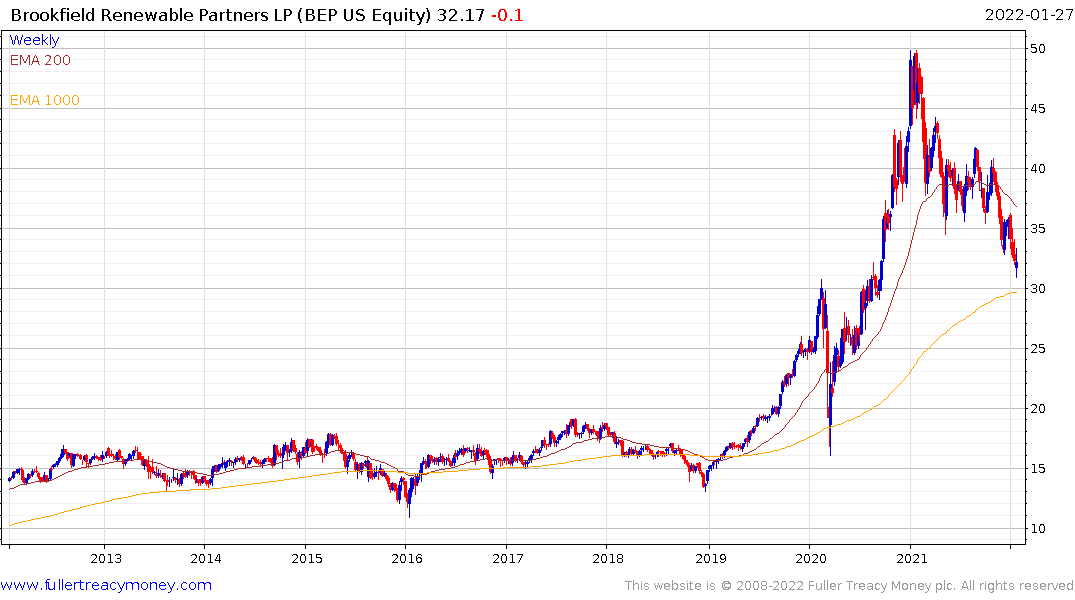
Task: Click the 2022-01-27 date label
Action: click(1028, 15)
